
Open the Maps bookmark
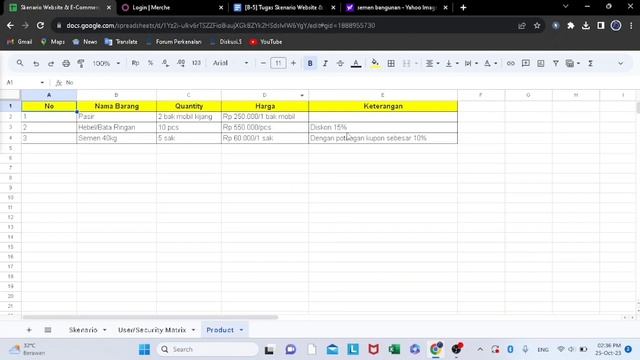(x=53, y=42)
